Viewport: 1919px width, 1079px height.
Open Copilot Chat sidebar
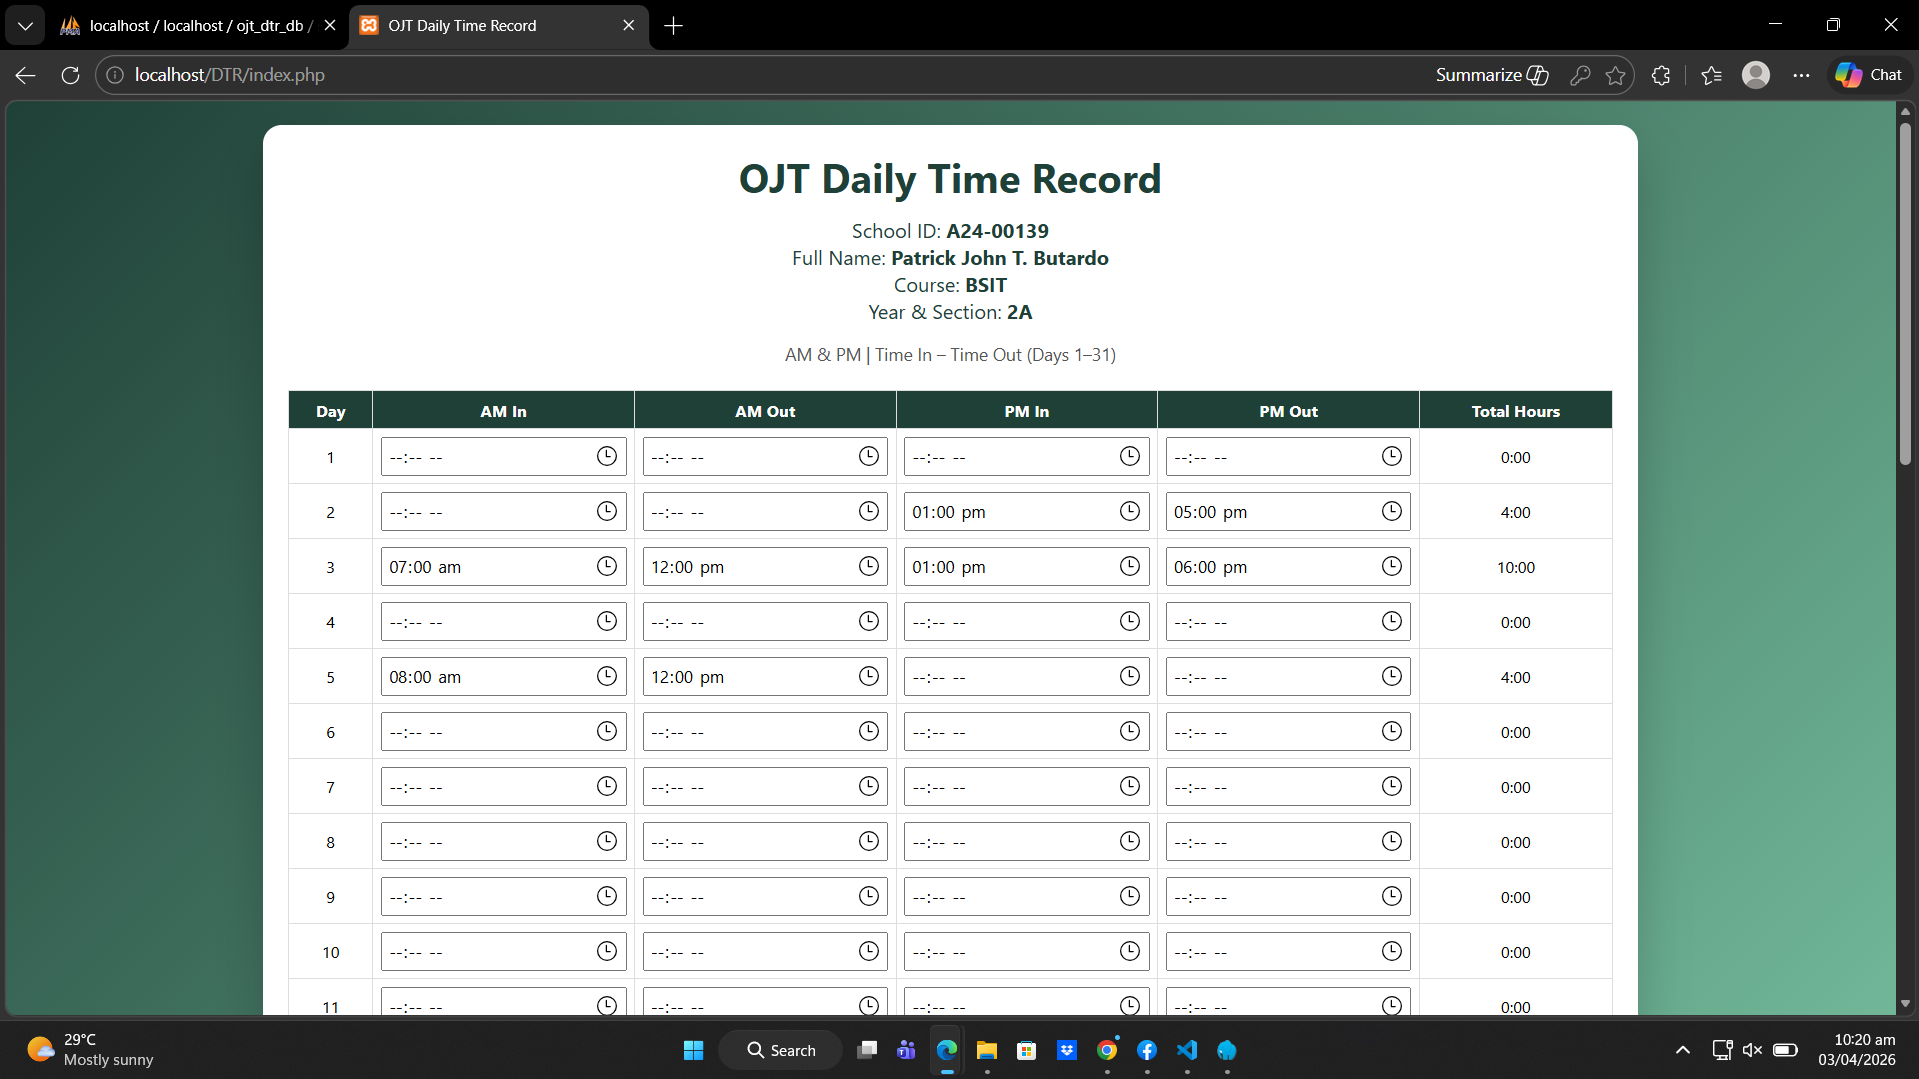[1868, 75]
